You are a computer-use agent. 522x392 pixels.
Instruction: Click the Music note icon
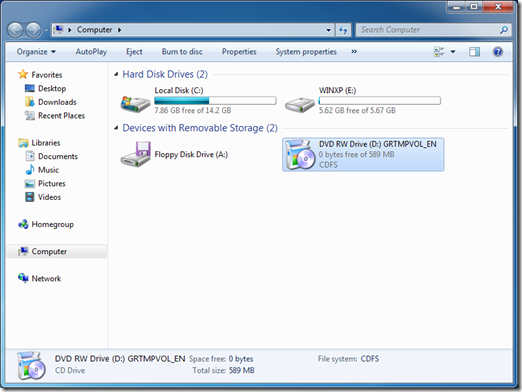click(30, 170)
